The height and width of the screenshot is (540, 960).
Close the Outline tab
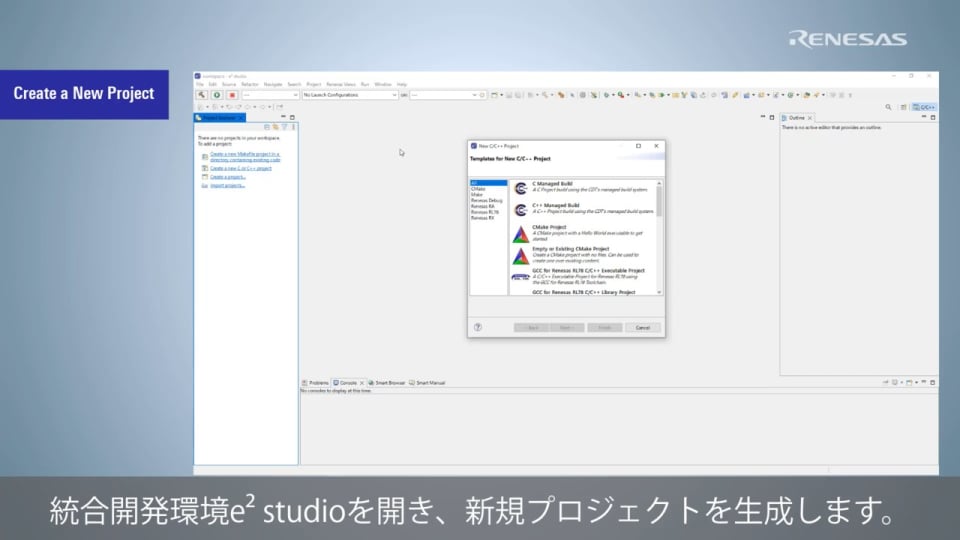(810, 118)
